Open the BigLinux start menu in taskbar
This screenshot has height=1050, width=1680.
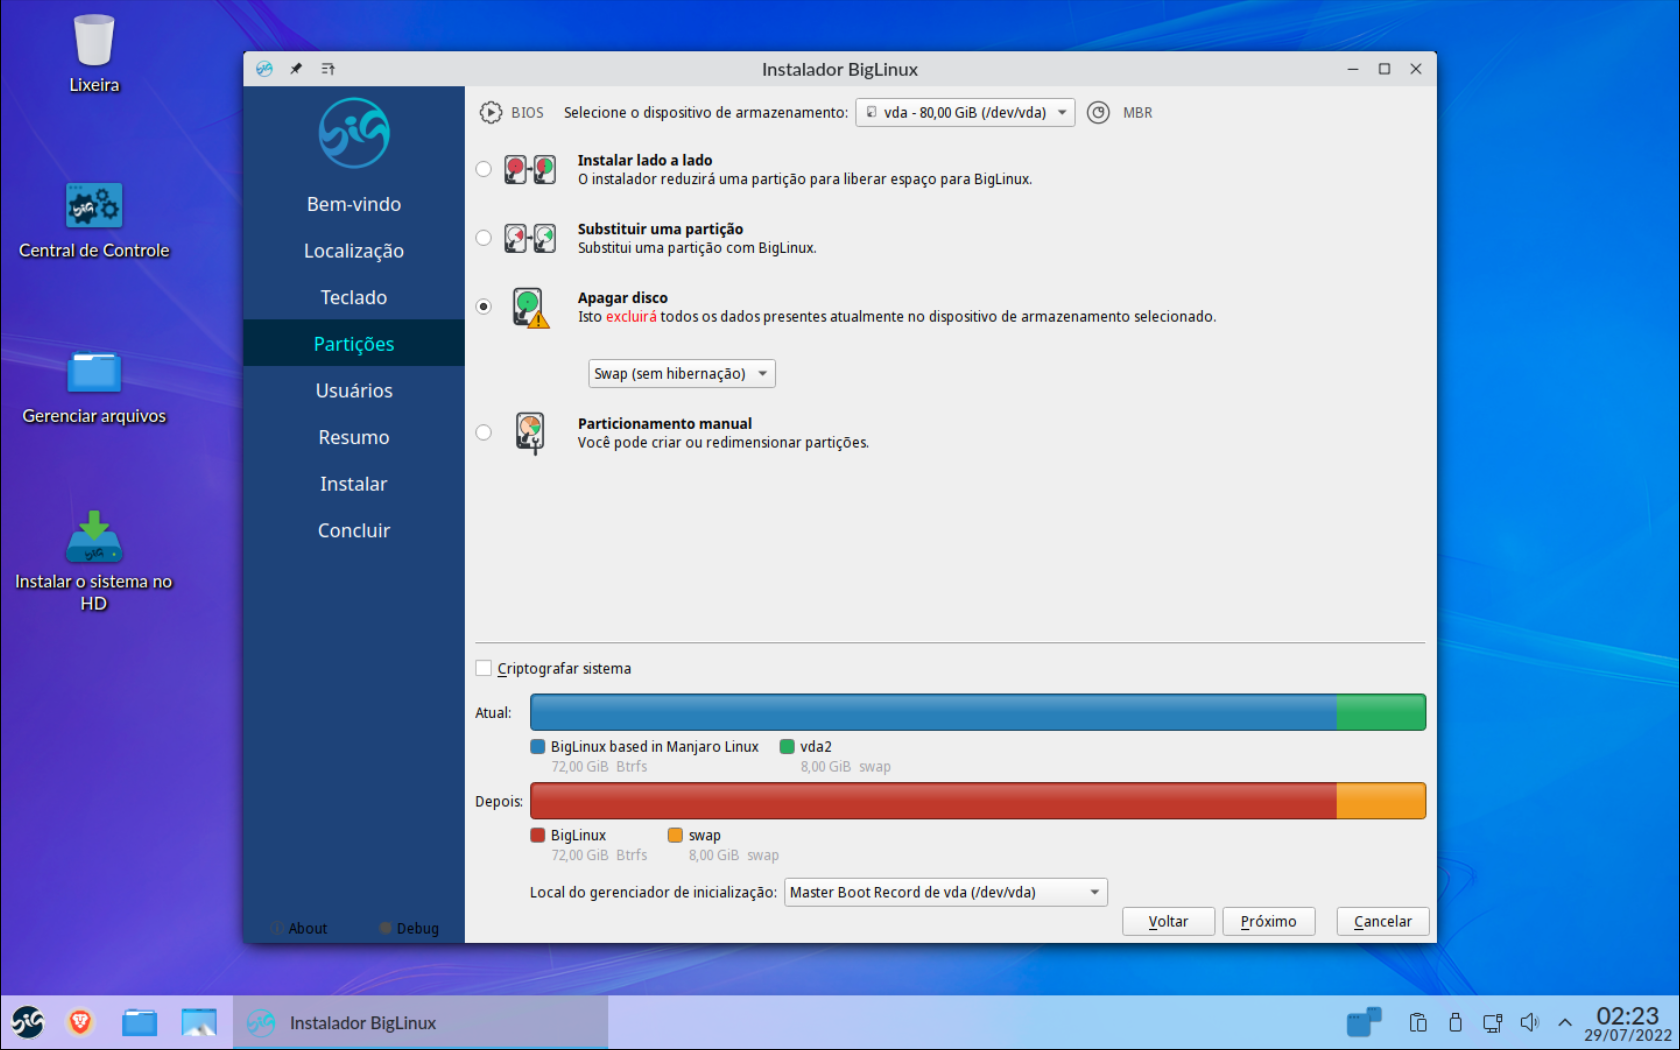pos(28,1022)
